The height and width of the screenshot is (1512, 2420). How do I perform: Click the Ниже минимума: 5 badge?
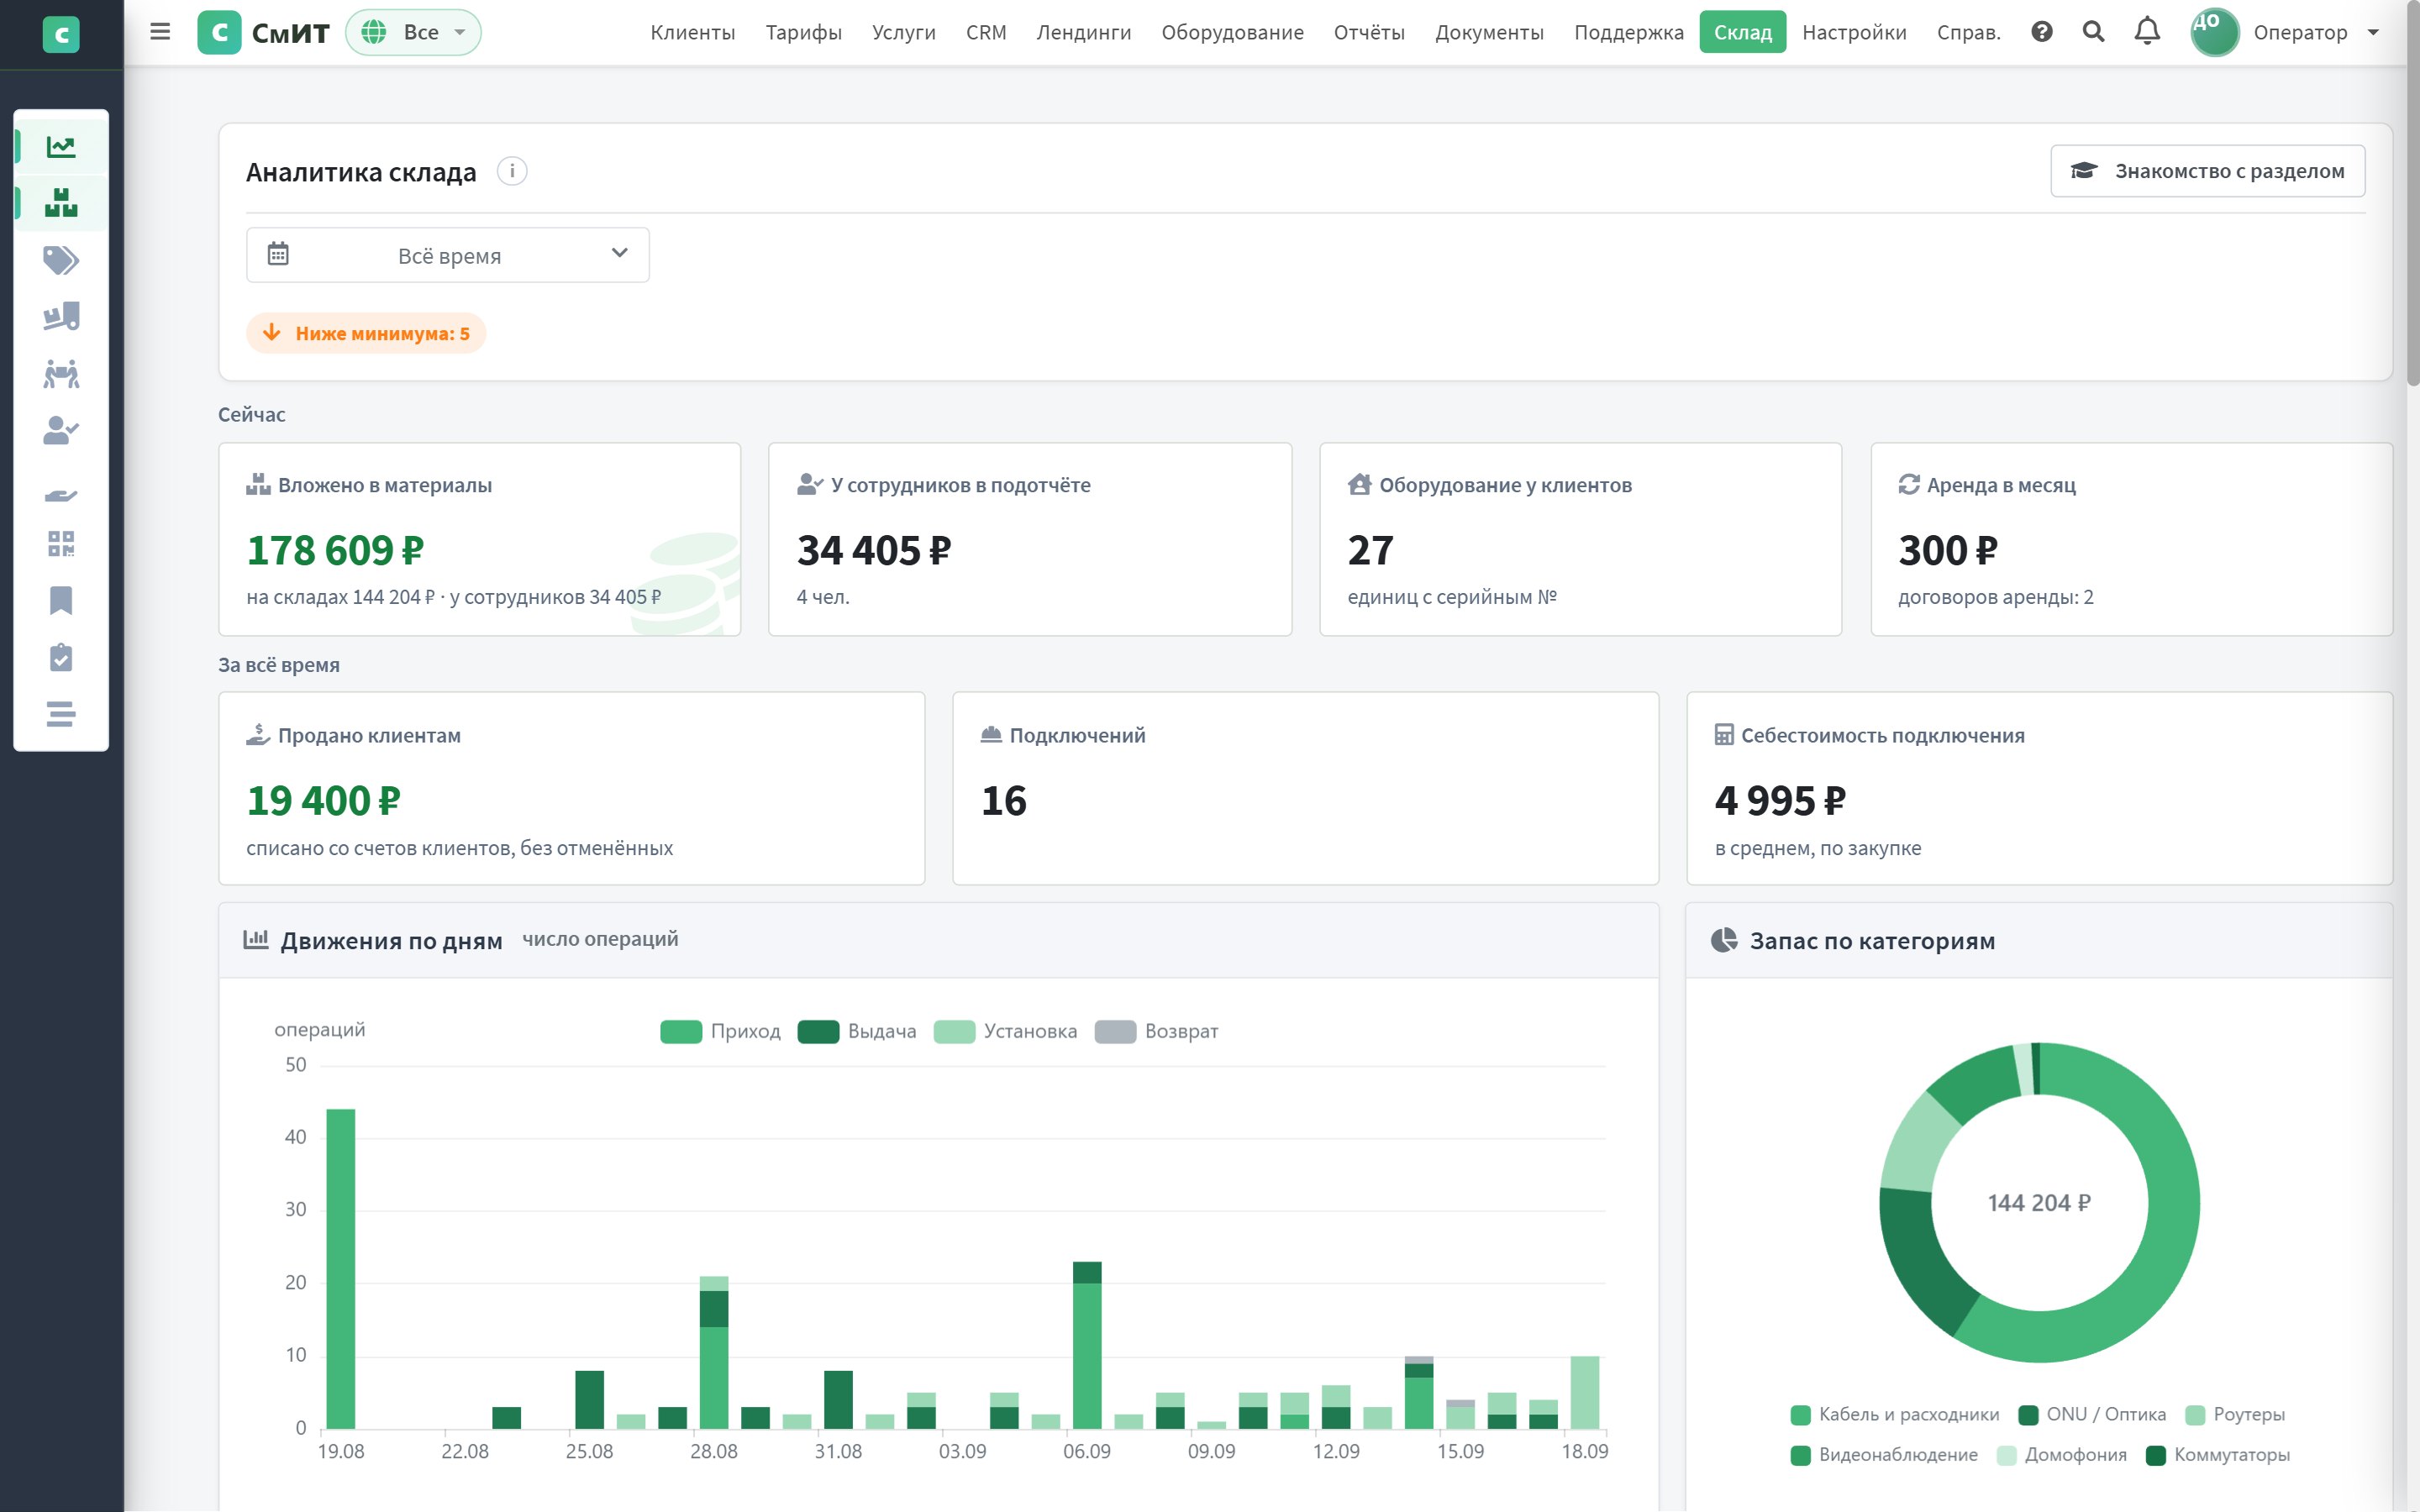point(366,333)
